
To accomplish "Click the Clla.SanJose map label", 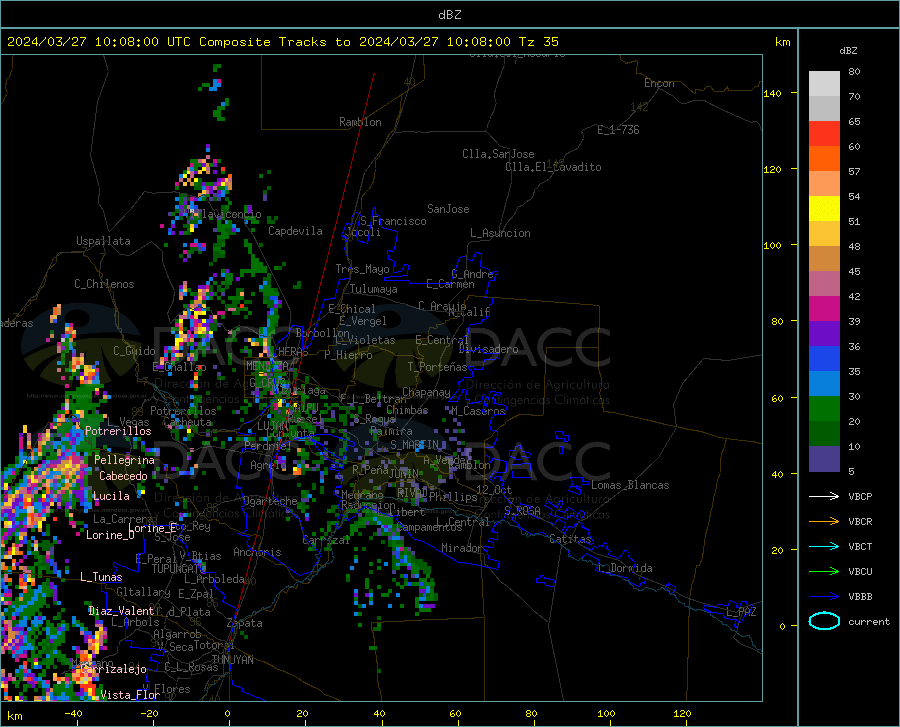I will click(498, 154).
